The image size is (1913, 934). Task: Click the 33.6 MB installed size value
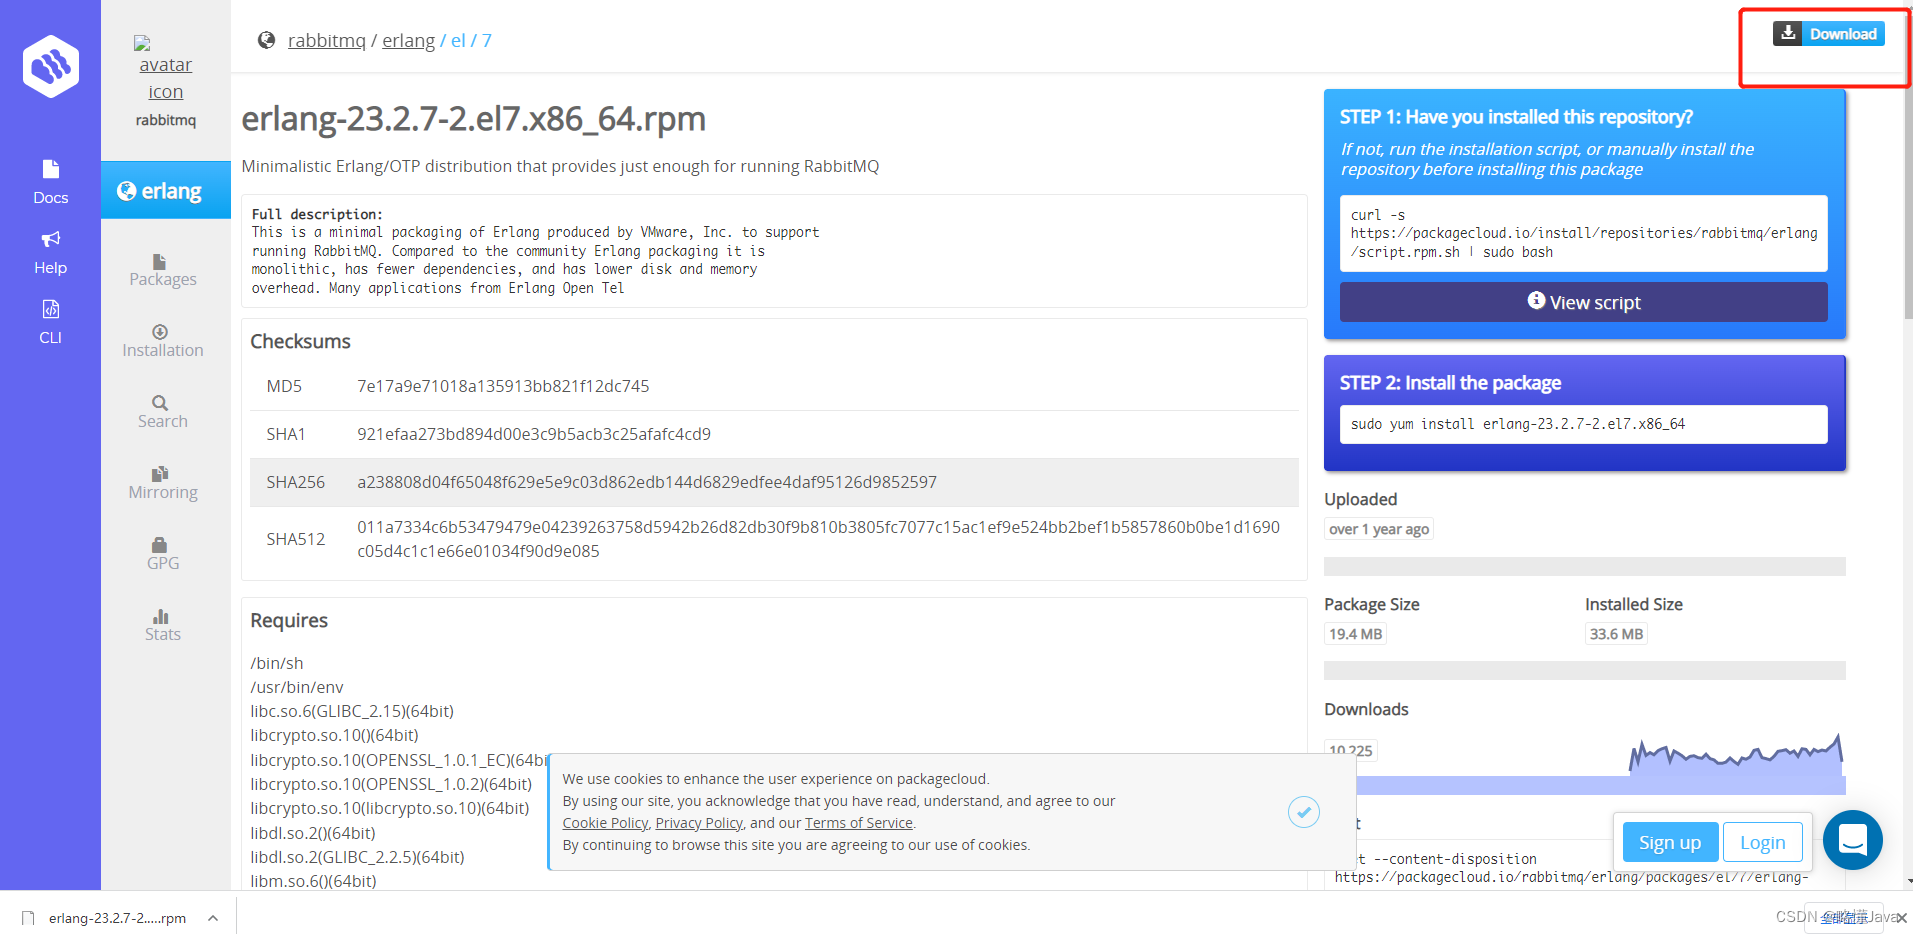(x=1616, y=634)
